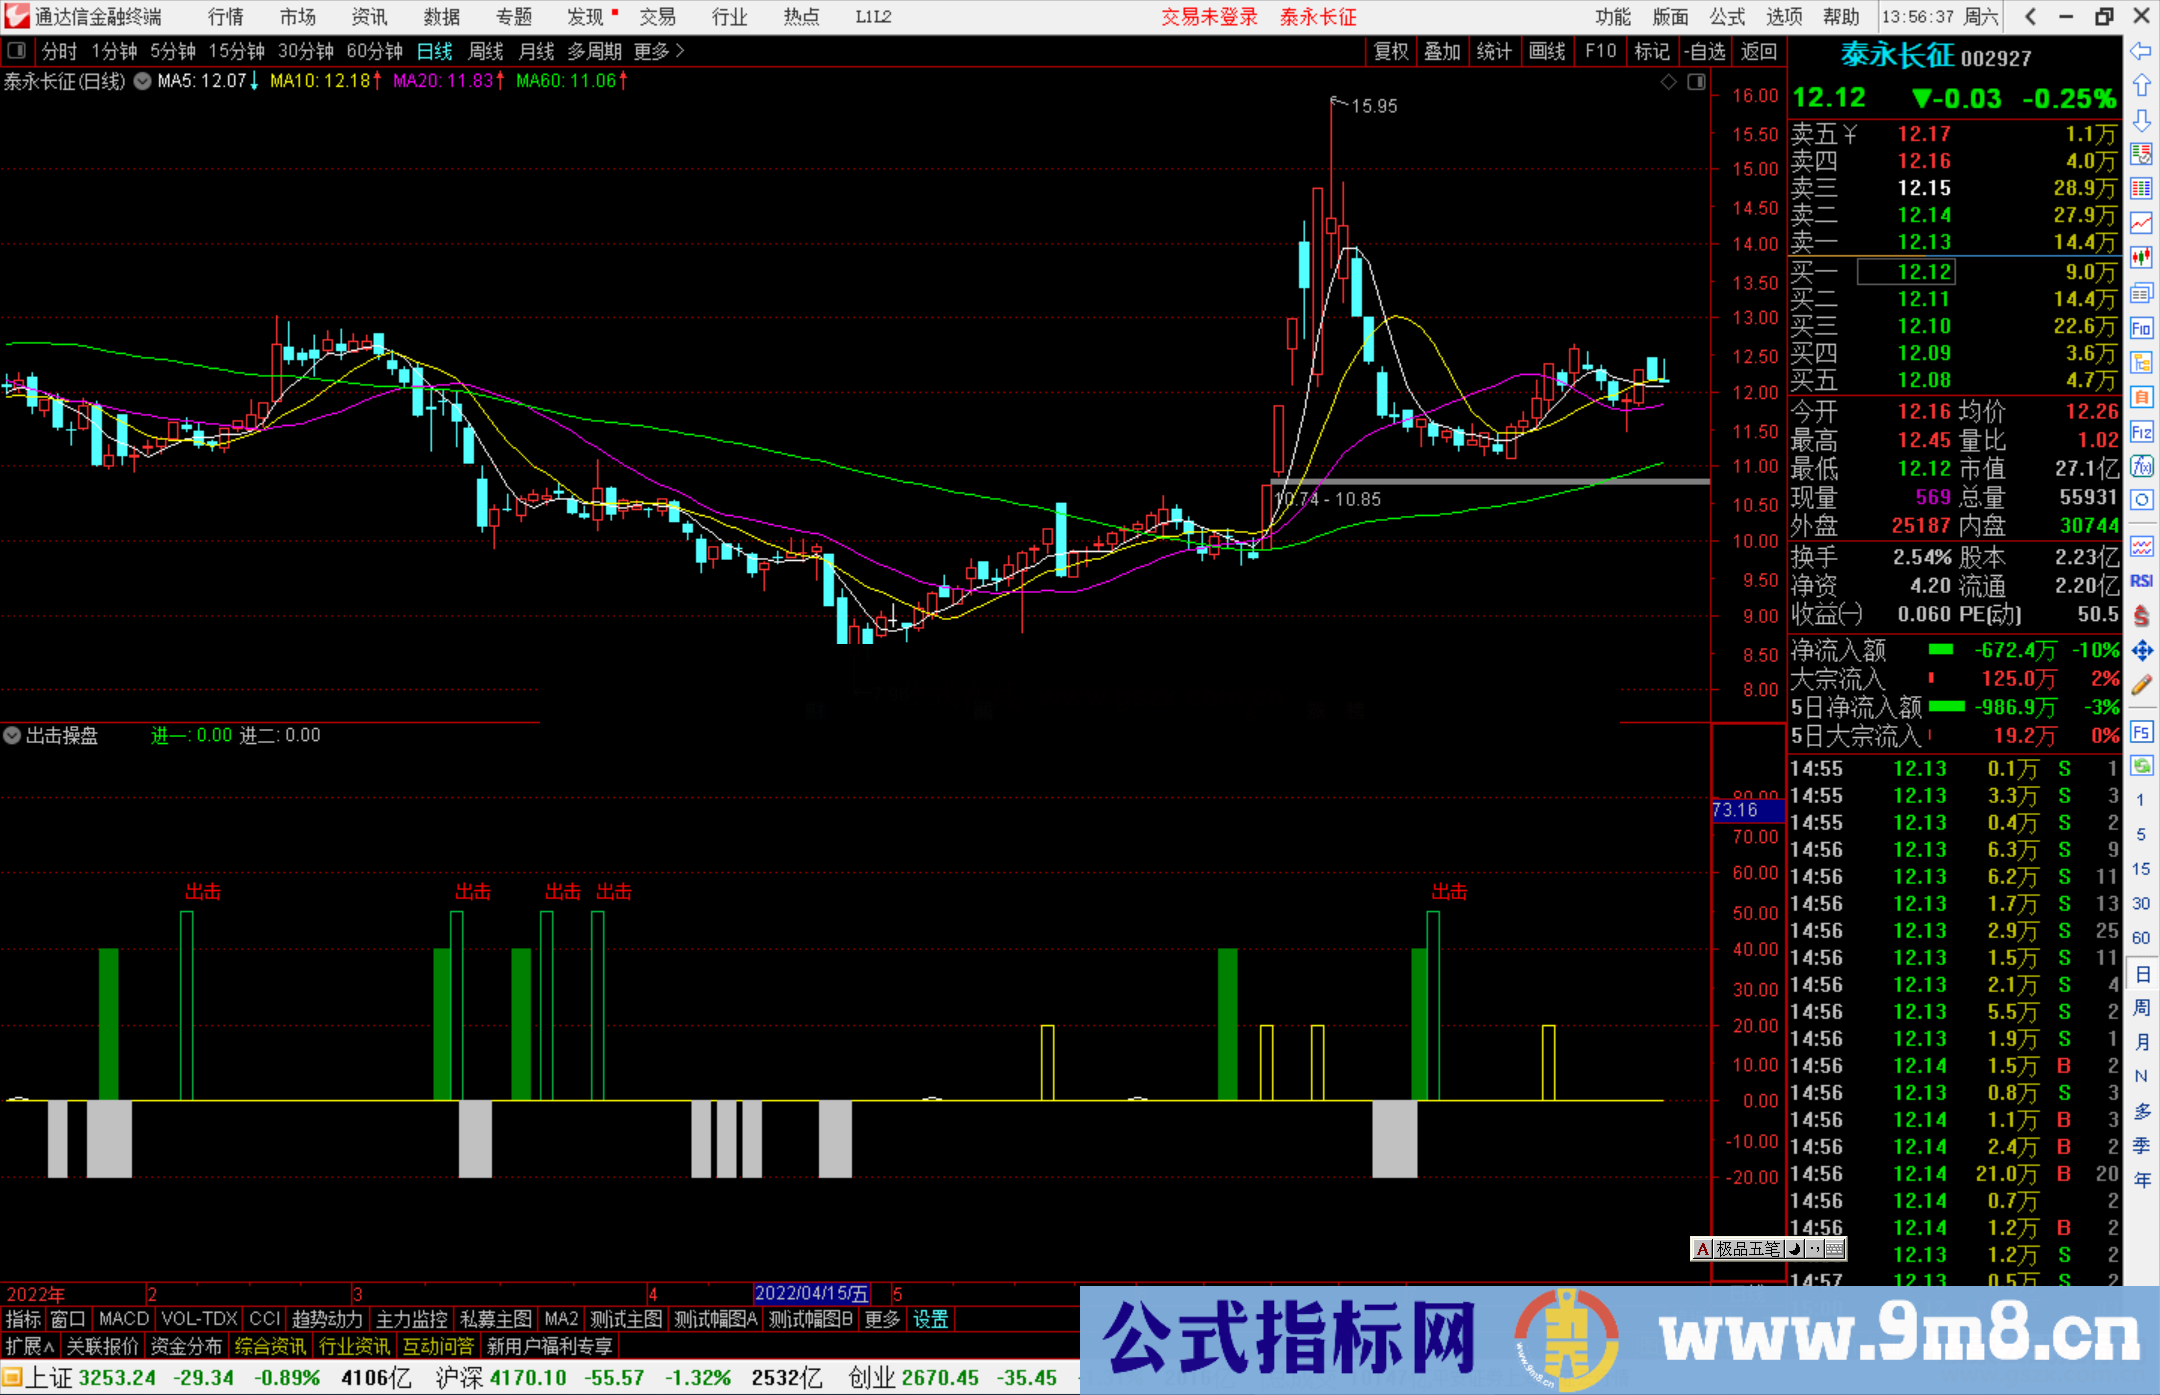This screenshot has width=2160, height=1395.
Task: Open the 扩展 expander at bottom-left
Action: [30, 1346]
